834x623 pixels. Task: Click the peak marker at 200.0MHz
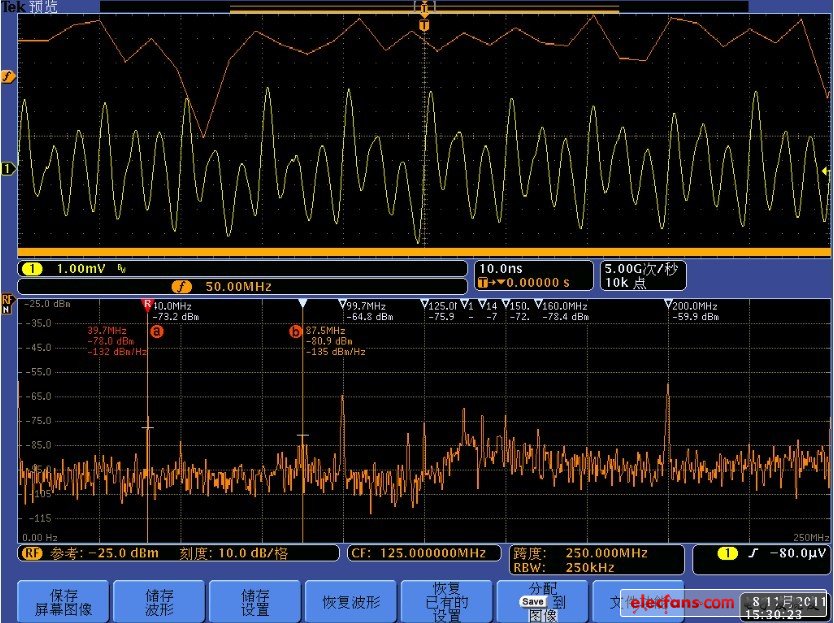tap(667, 305)
